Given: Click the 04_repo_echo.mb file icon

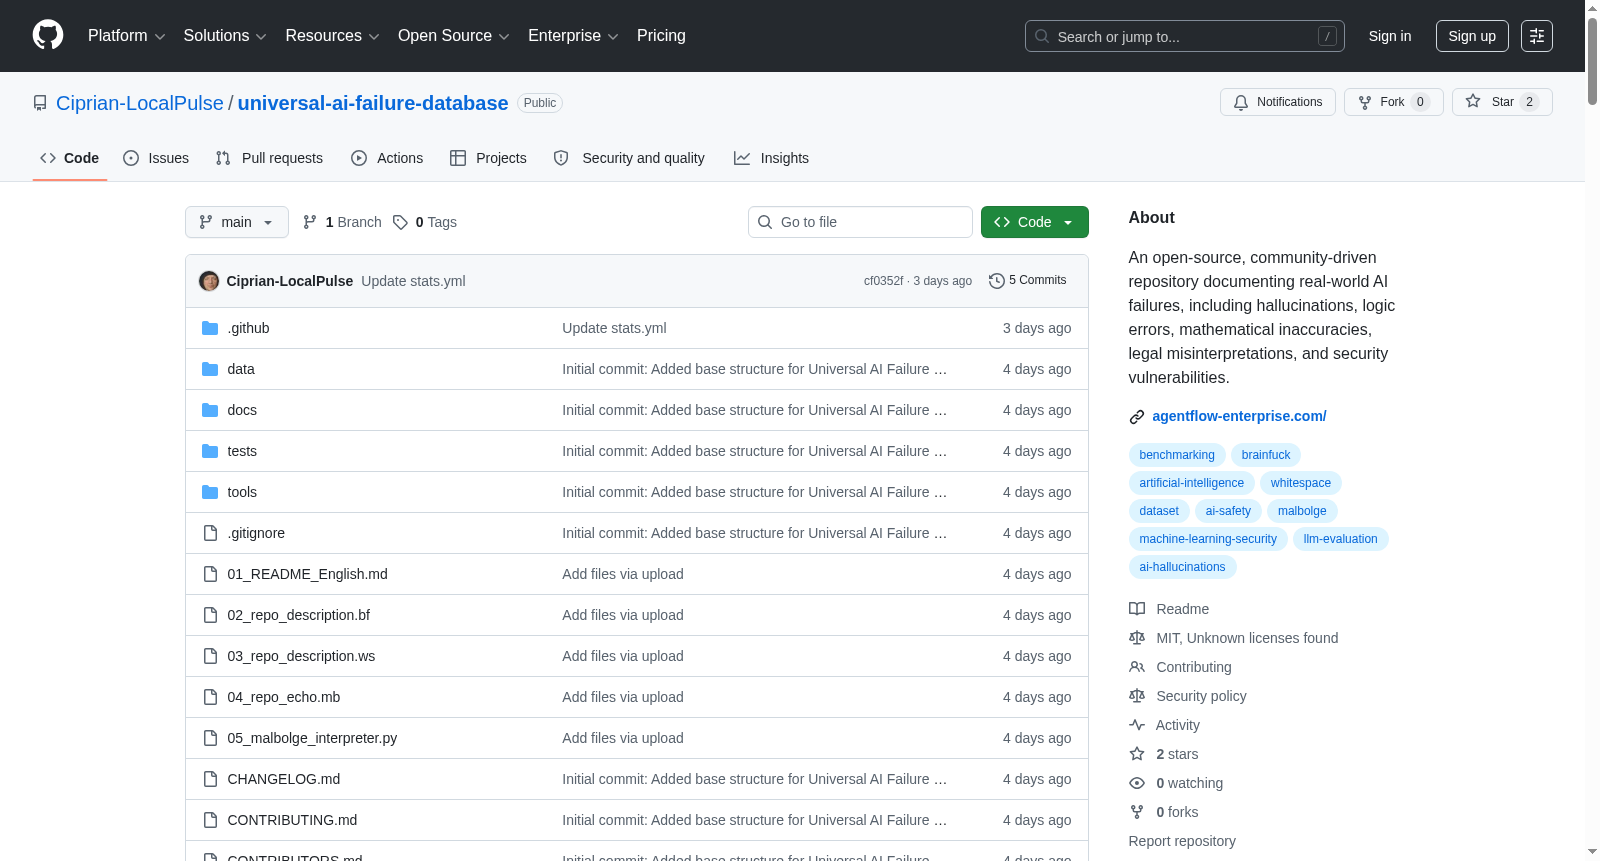Looking at the screenshot, I should pos(210,697).
